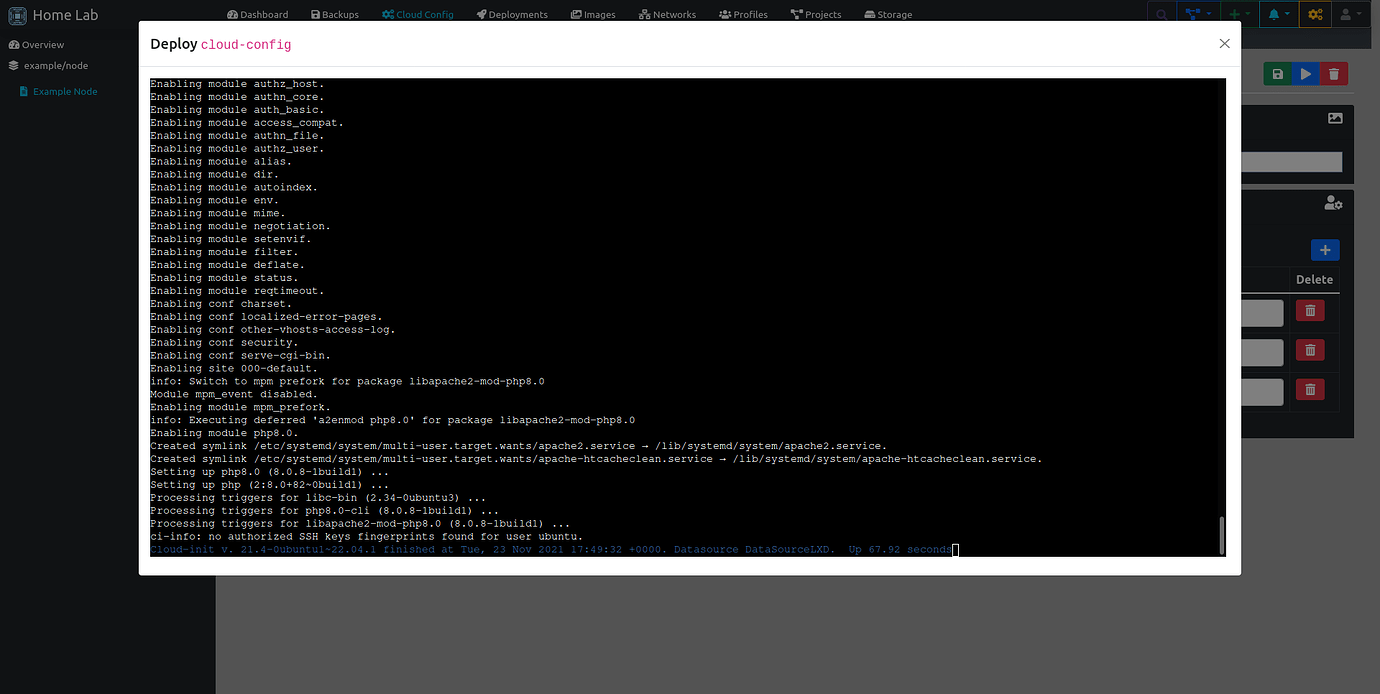Click line 'Processing triggers for libc-bin'
1380x694 pixels.
(x=318, y=498)
